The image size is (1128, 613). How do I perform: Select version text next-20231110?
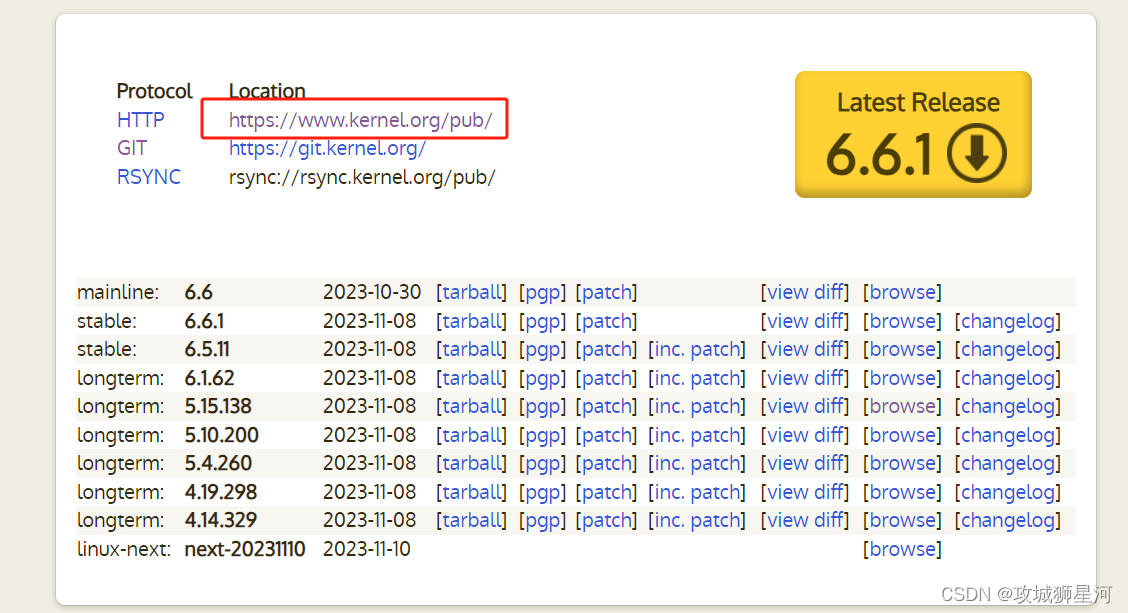(x=245, y=549)
